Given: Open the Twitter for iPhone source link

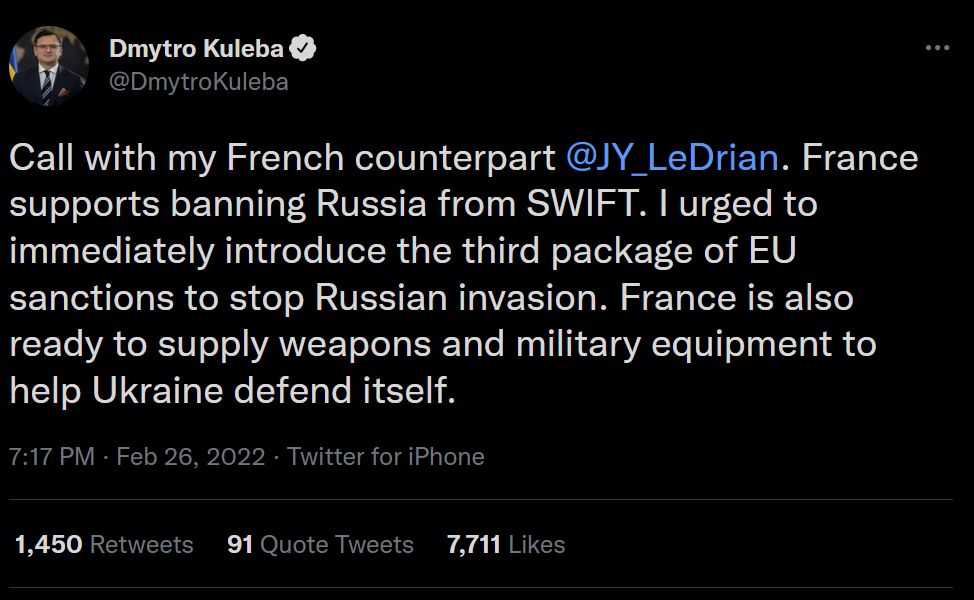Looking at the screenshot, I should tap(386, 457).
